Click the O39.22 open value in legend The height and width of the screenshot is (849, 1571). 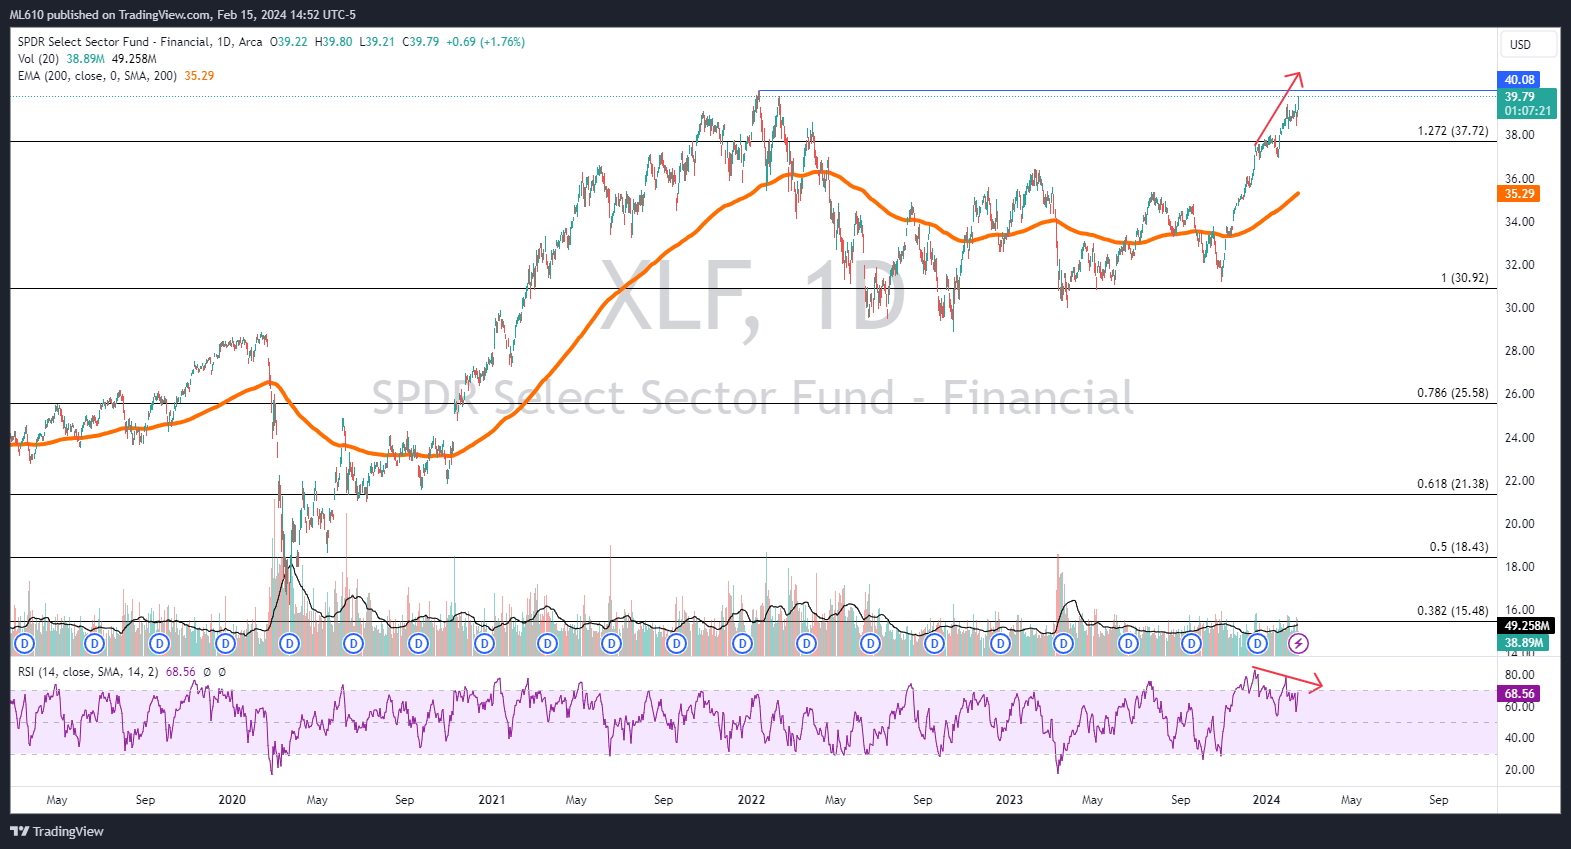[x=289, y=42]
